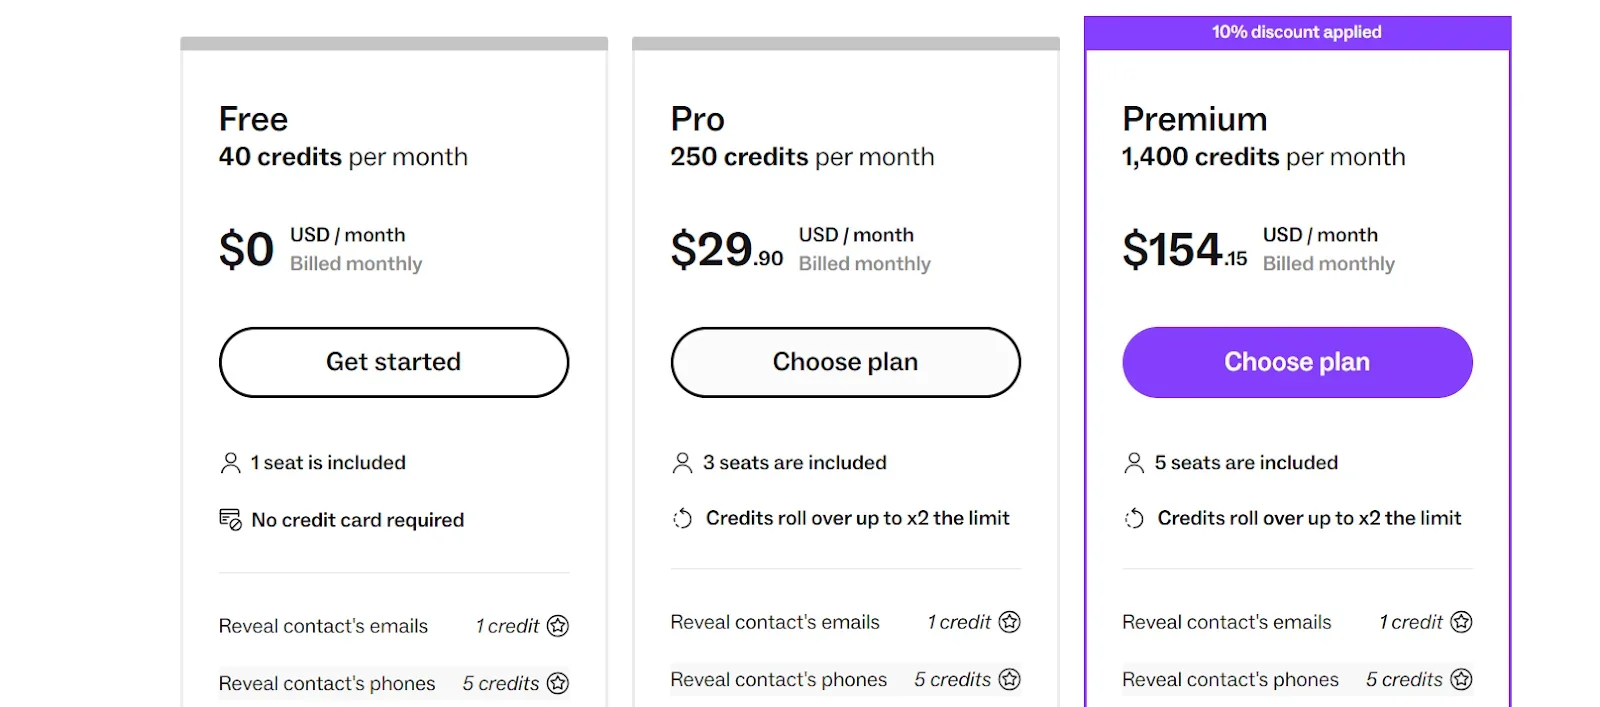Click Free plan email credit star icon
The image size is (1600, 707).
click(558, 626)
